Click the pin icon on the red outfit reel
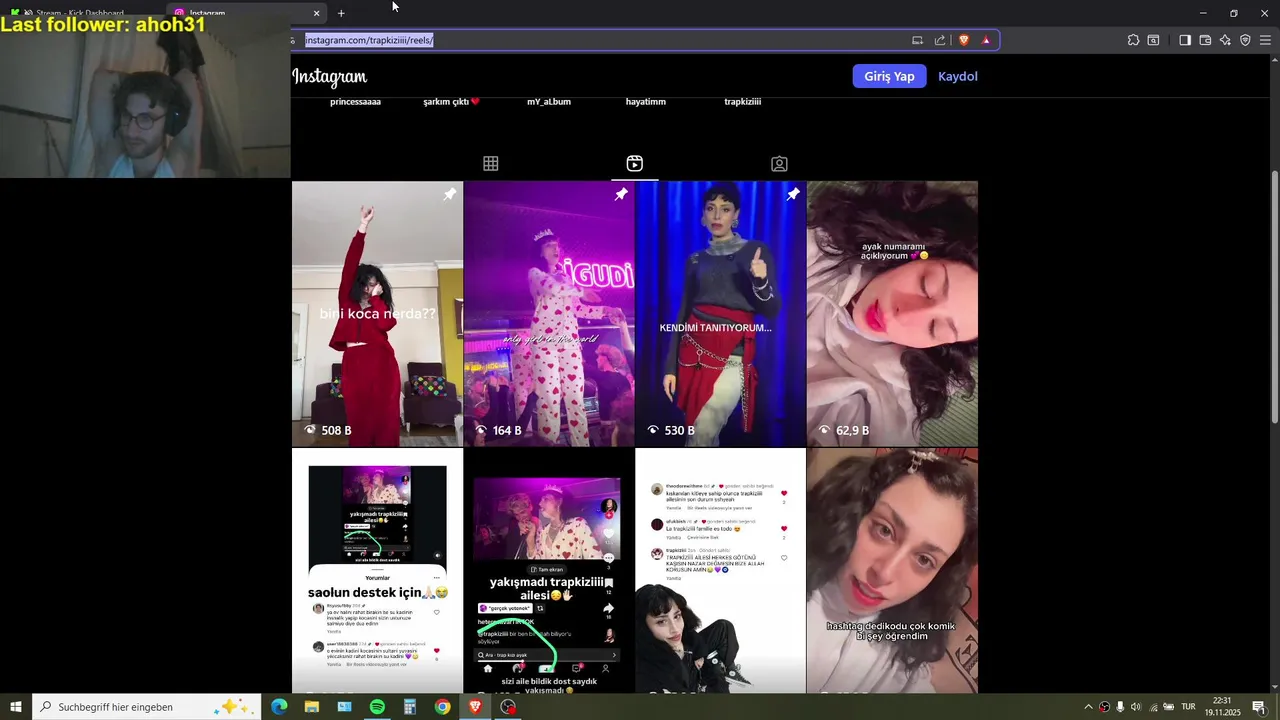1280x720 pixels. [x=449, y=195]
